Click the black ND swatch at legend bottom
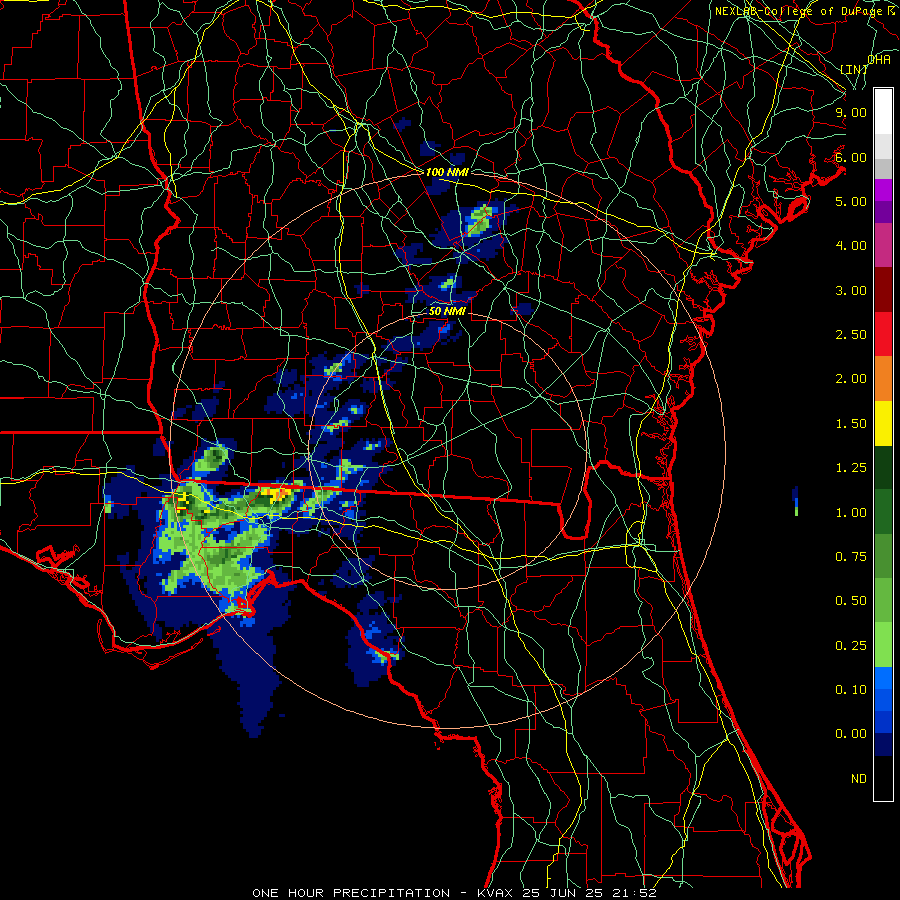Viewport: 900px width, 900px height. pos(883,778)
